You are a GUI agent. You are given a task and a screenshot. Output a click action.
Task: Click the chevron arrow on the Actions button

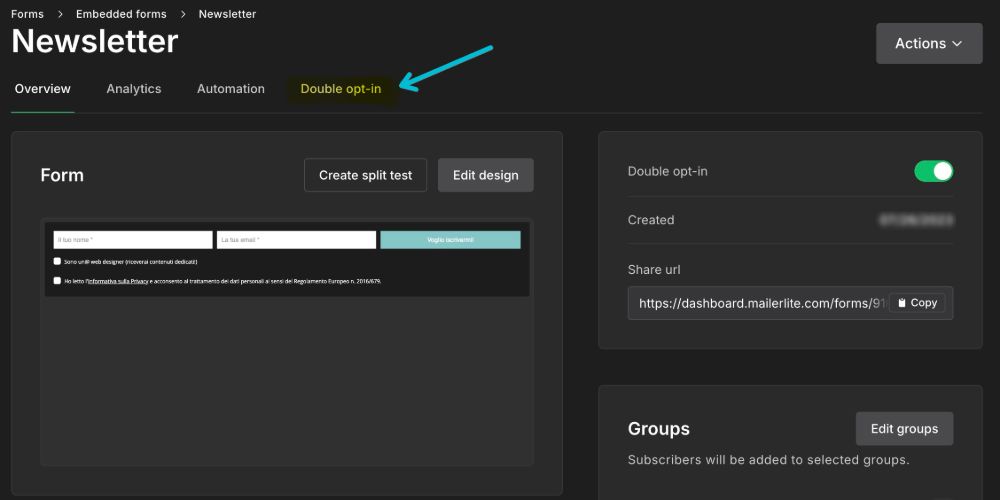pyautogui.click(x=957, y=44)
